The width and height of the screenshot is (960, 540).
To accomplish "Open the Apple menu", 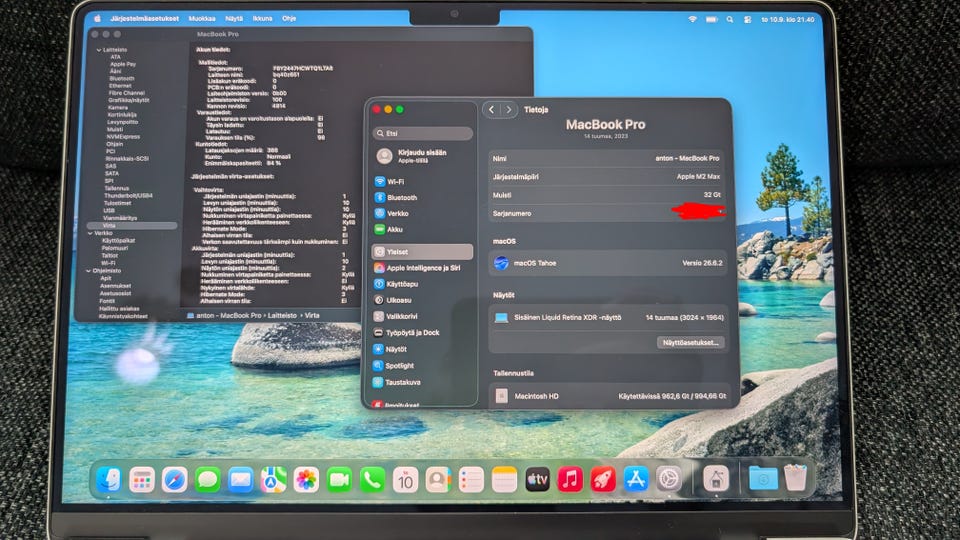I will tap(97, 19).
